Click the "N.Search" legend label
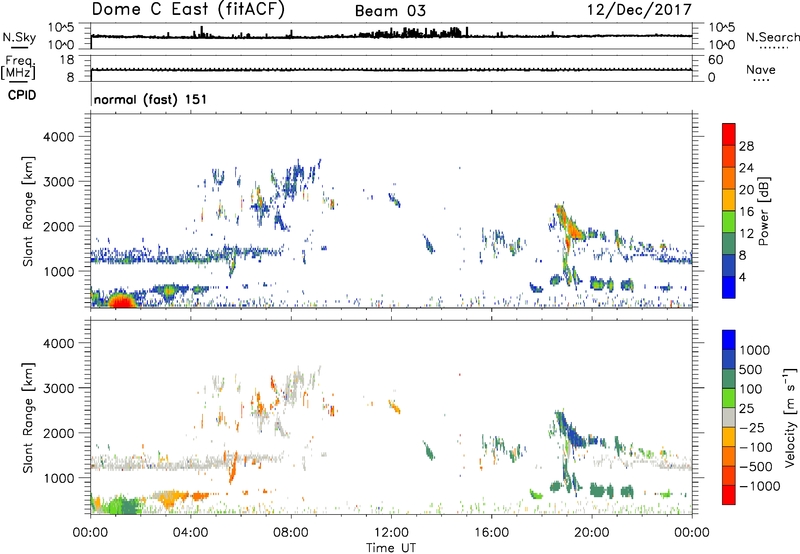 (x=772, y=37)
